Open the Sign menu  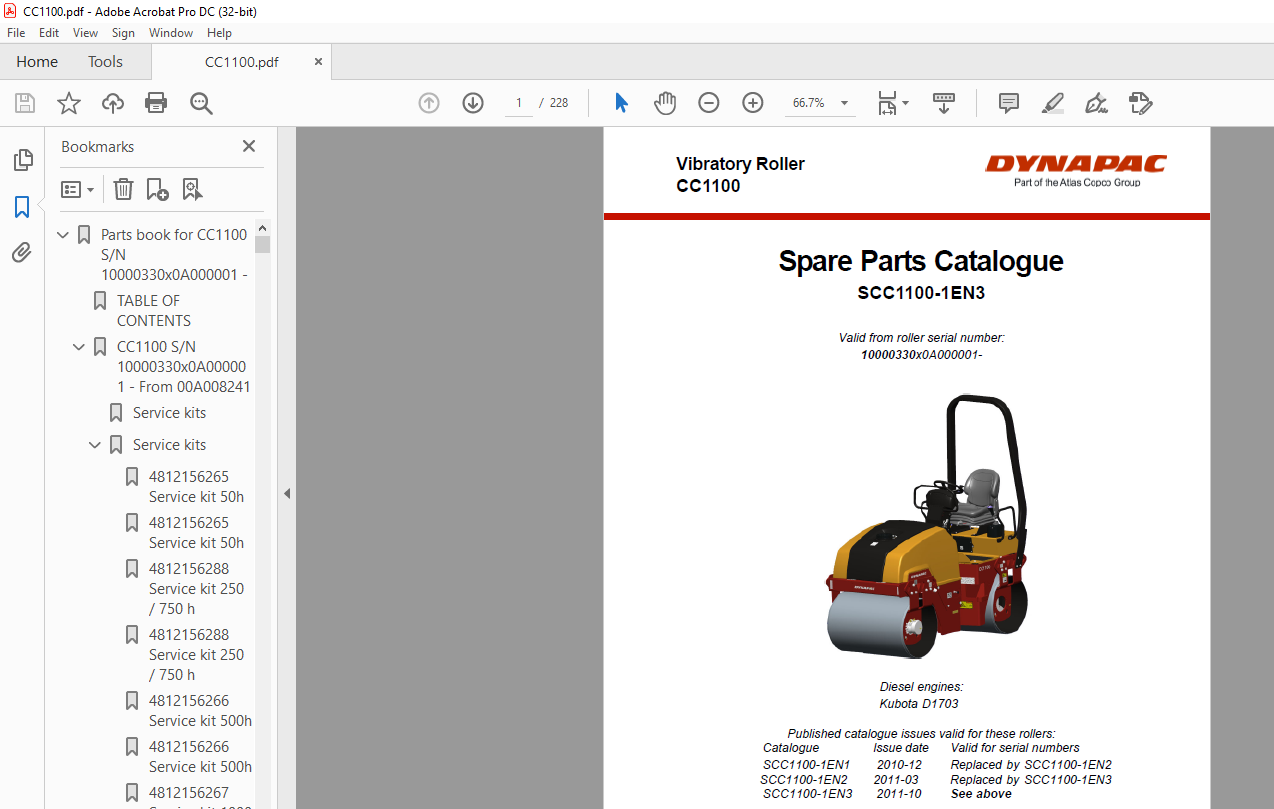pos(123,33)
